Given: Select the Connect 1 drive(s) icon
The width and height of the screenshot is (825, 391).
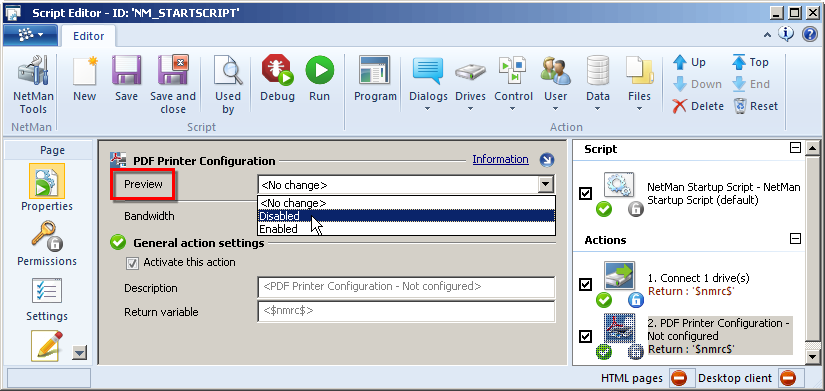Looking at the screenshot, I should pyautogui.click(x=619, y=277).
